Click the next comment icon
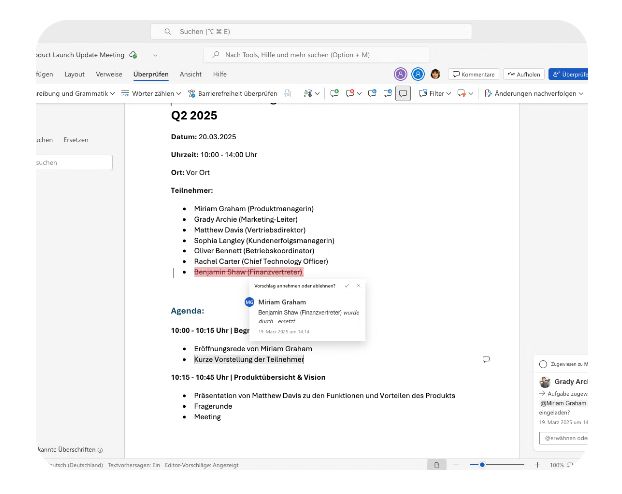 coord(388,93)
